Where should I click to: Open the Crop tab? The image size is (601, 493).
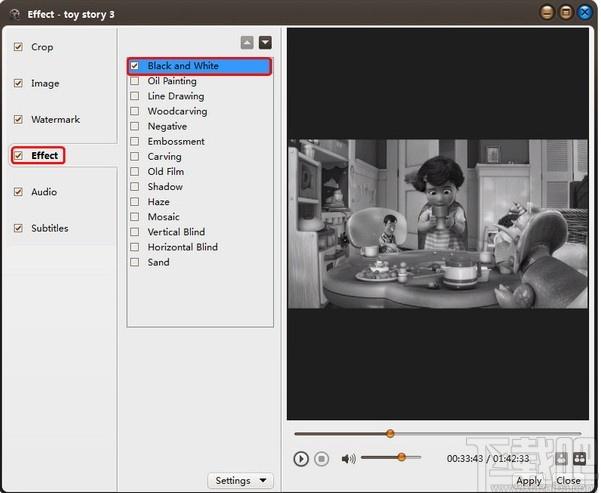[42, 47]
